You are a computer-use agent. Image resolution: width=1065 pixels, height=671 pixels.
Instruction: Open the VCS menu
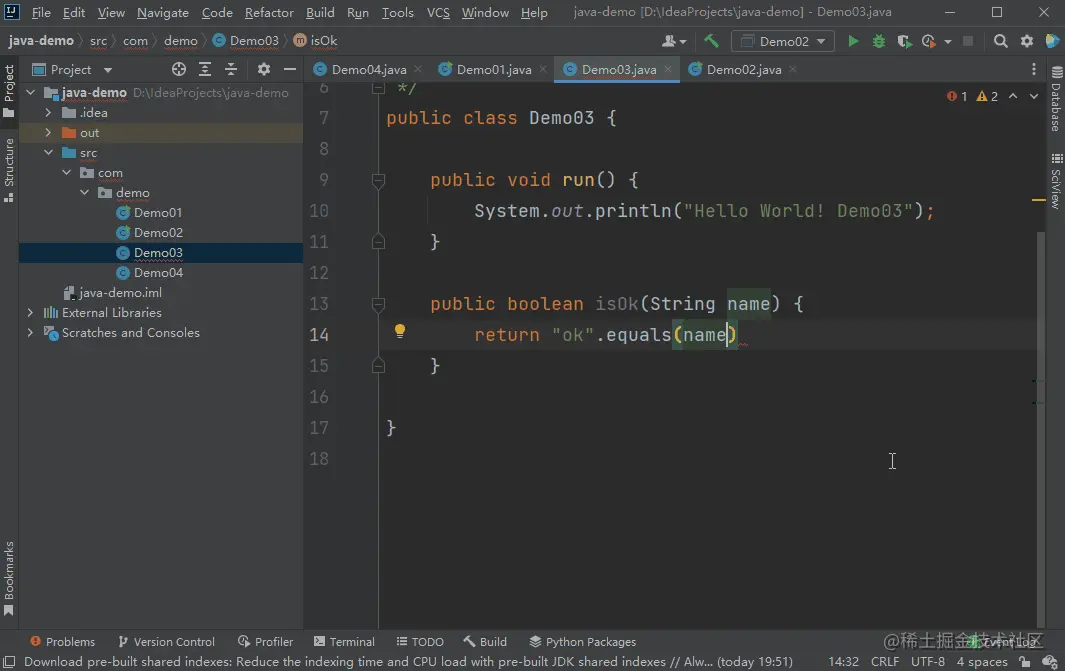[438, 12]
